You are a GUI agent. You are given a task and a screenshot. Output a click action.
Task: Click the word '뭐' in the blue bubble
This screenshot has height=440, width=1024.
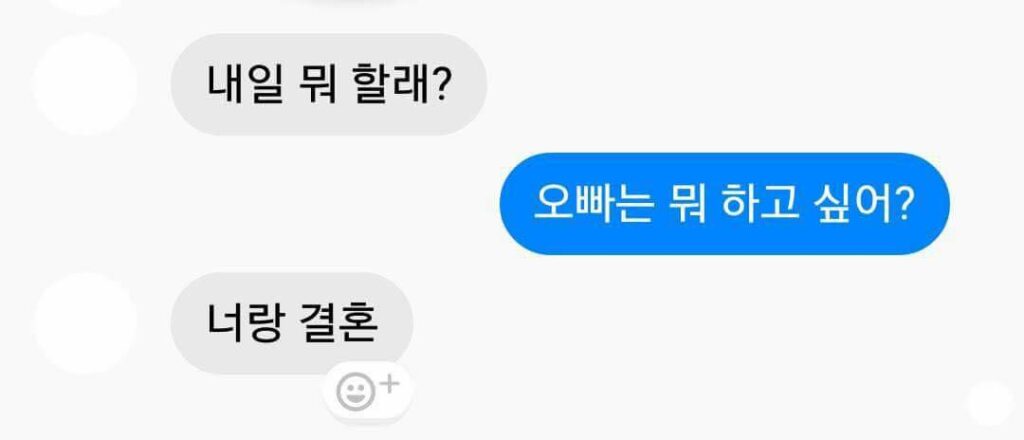pos(688,204)
